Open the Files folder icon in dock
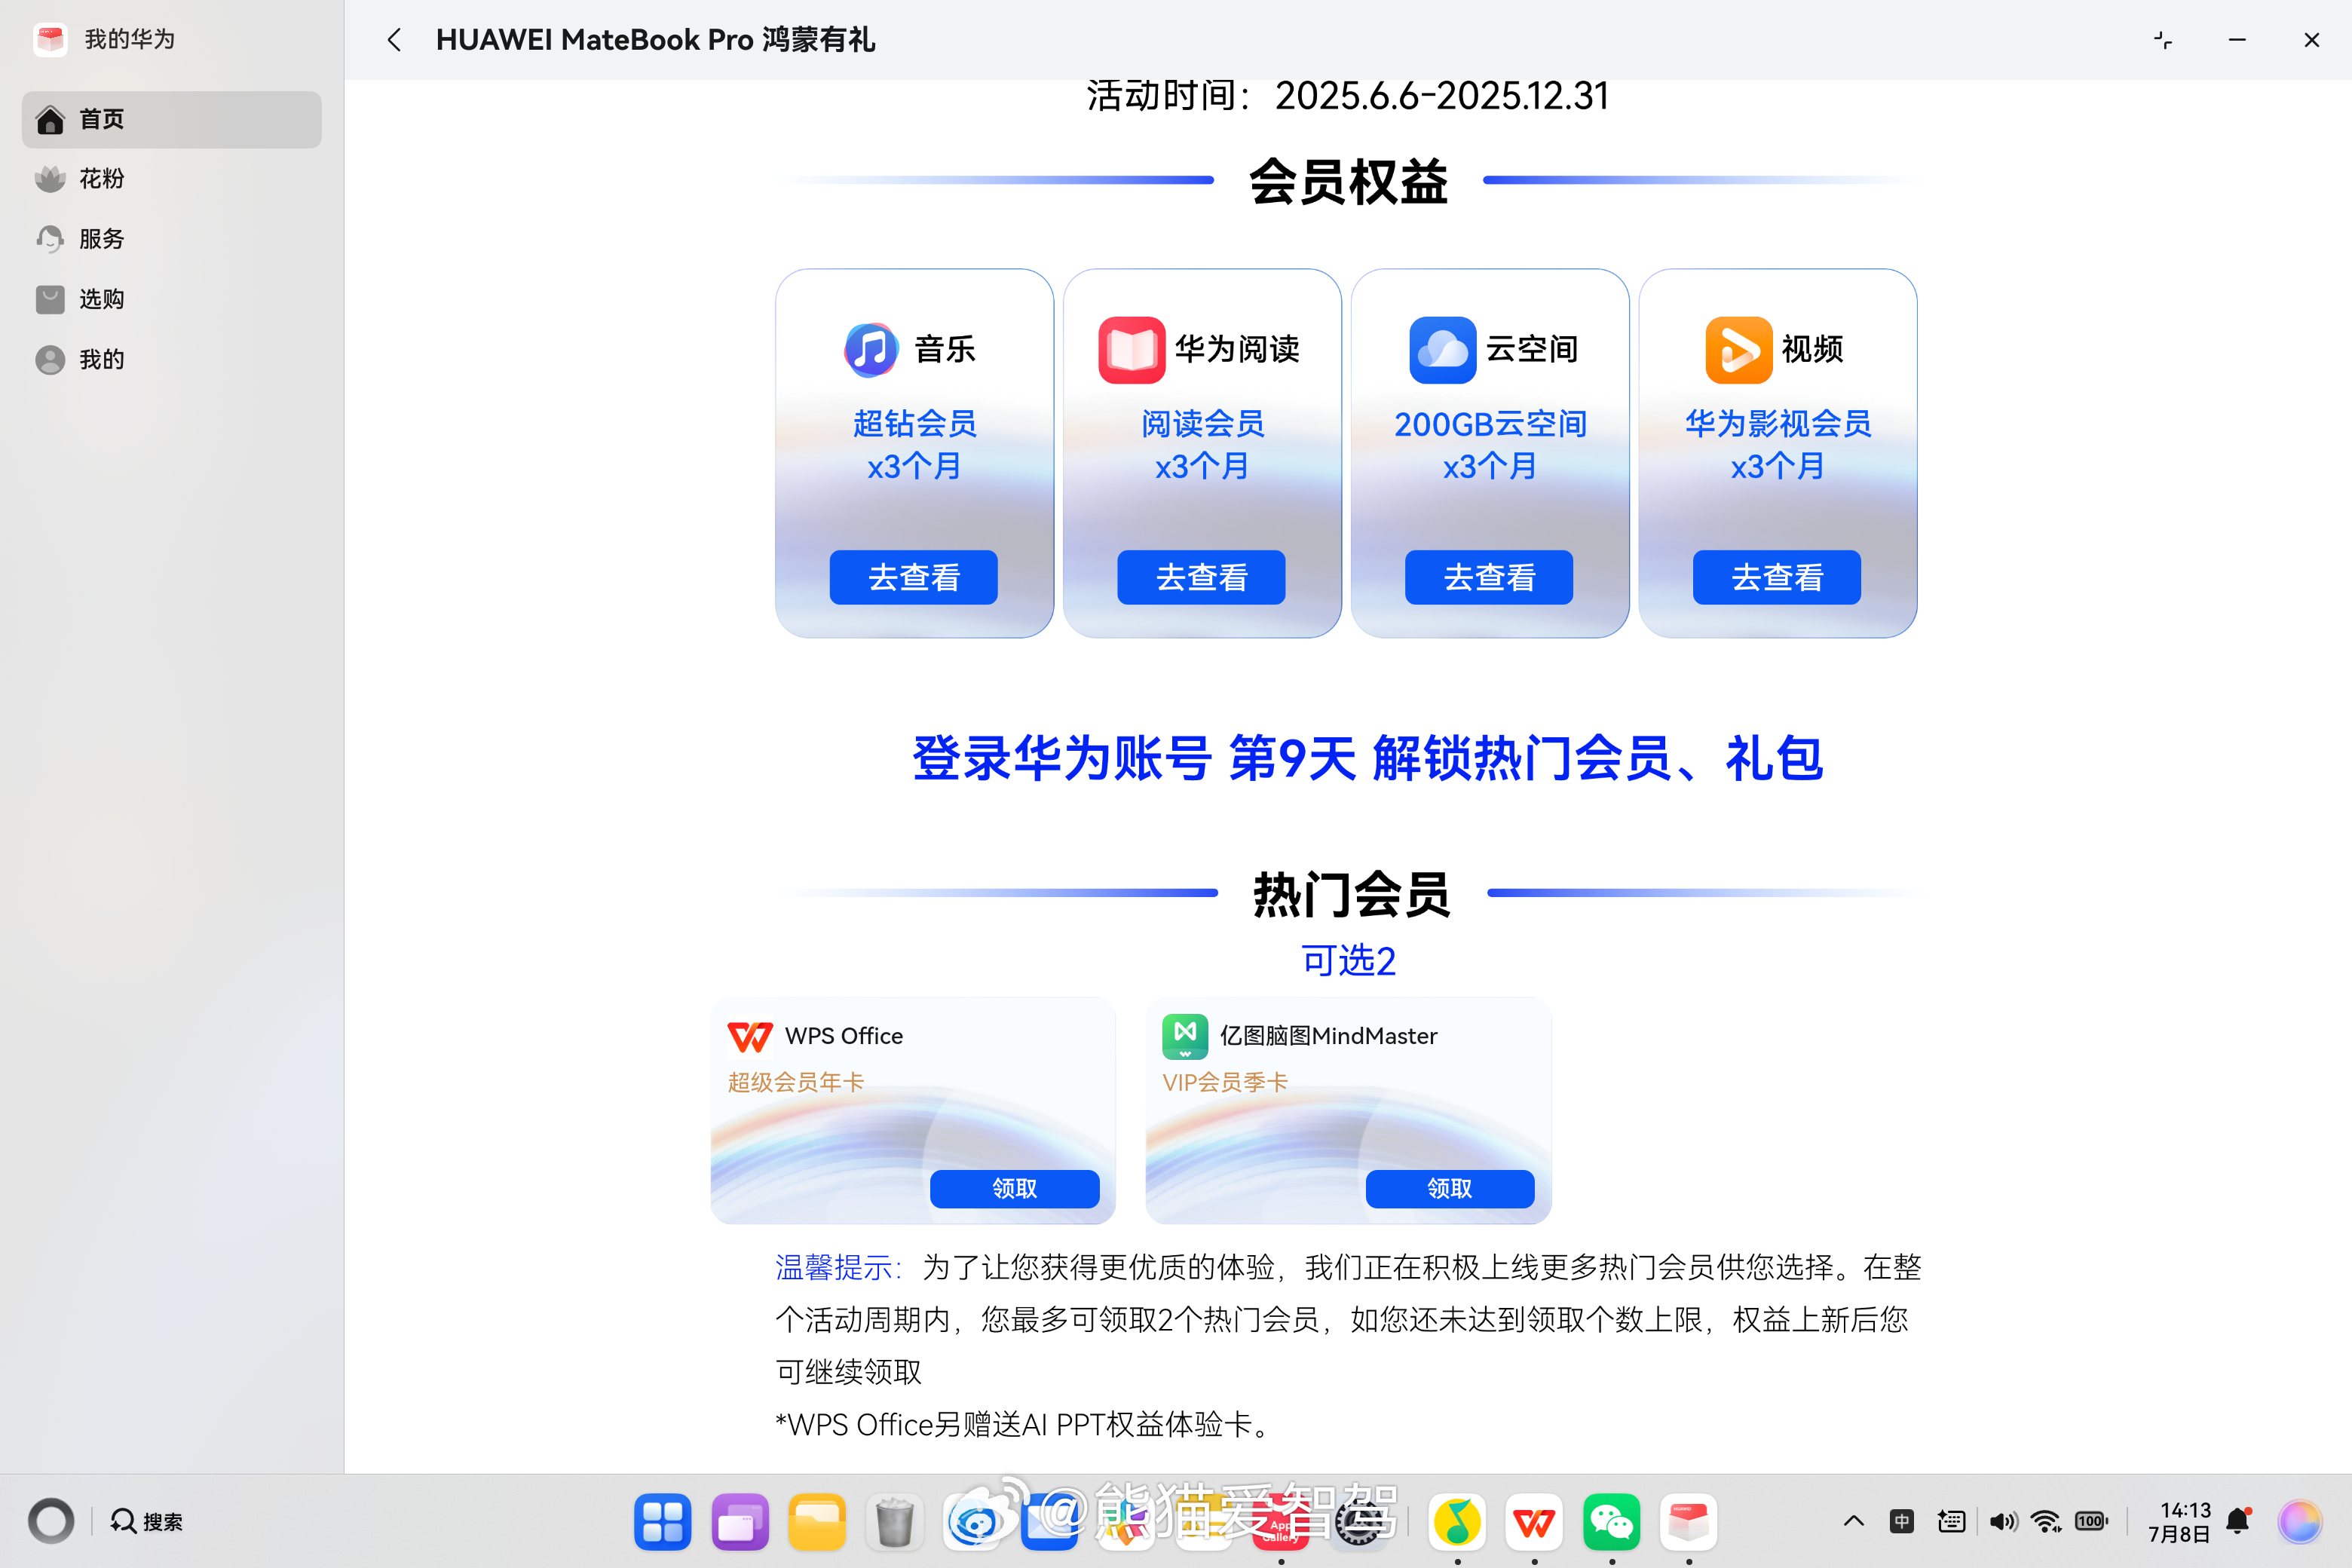Image resolution: width=2352 pixels, height=1568 pixels. tap(817, 1522)
